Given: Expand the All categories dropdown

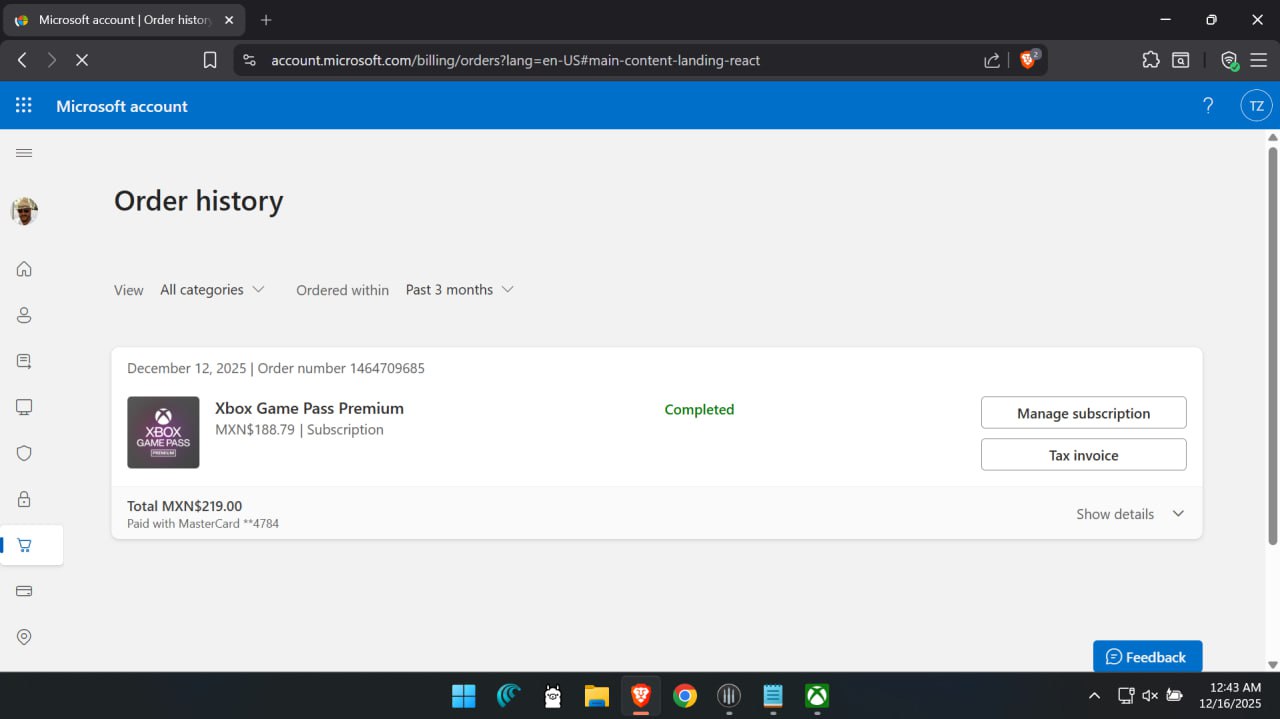Looking at the screenshot, I should click(212, 290).
